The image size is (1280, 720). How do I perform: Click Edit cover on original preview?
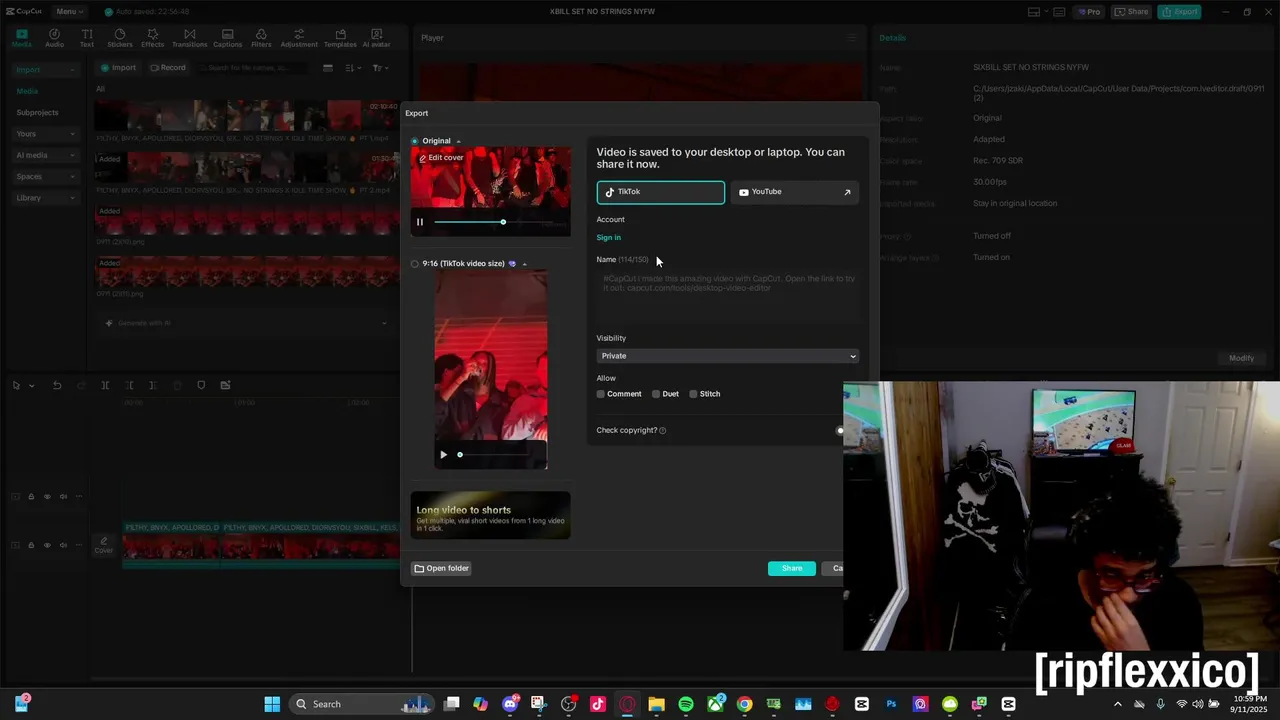point(441,158)
